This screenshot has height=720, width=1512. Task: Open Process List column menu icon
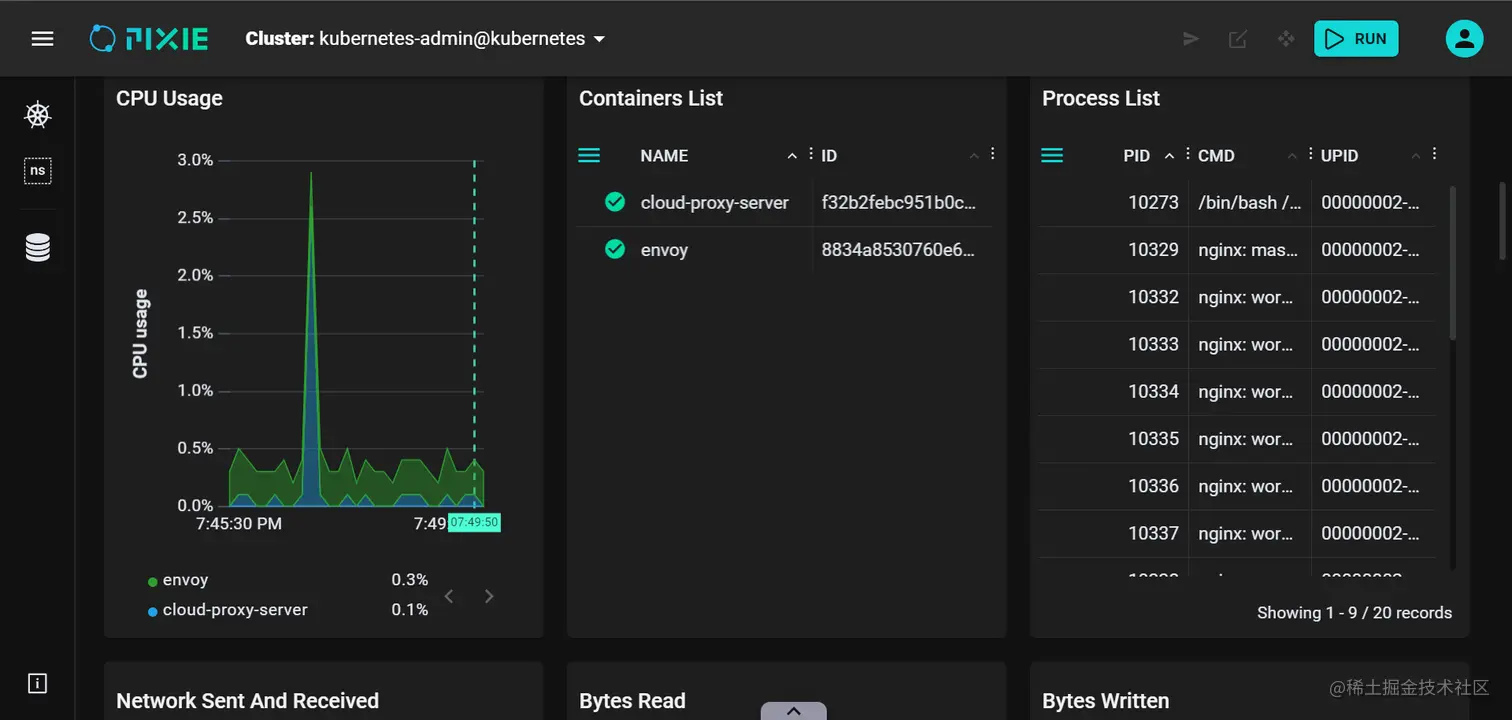click(1052, 155)
